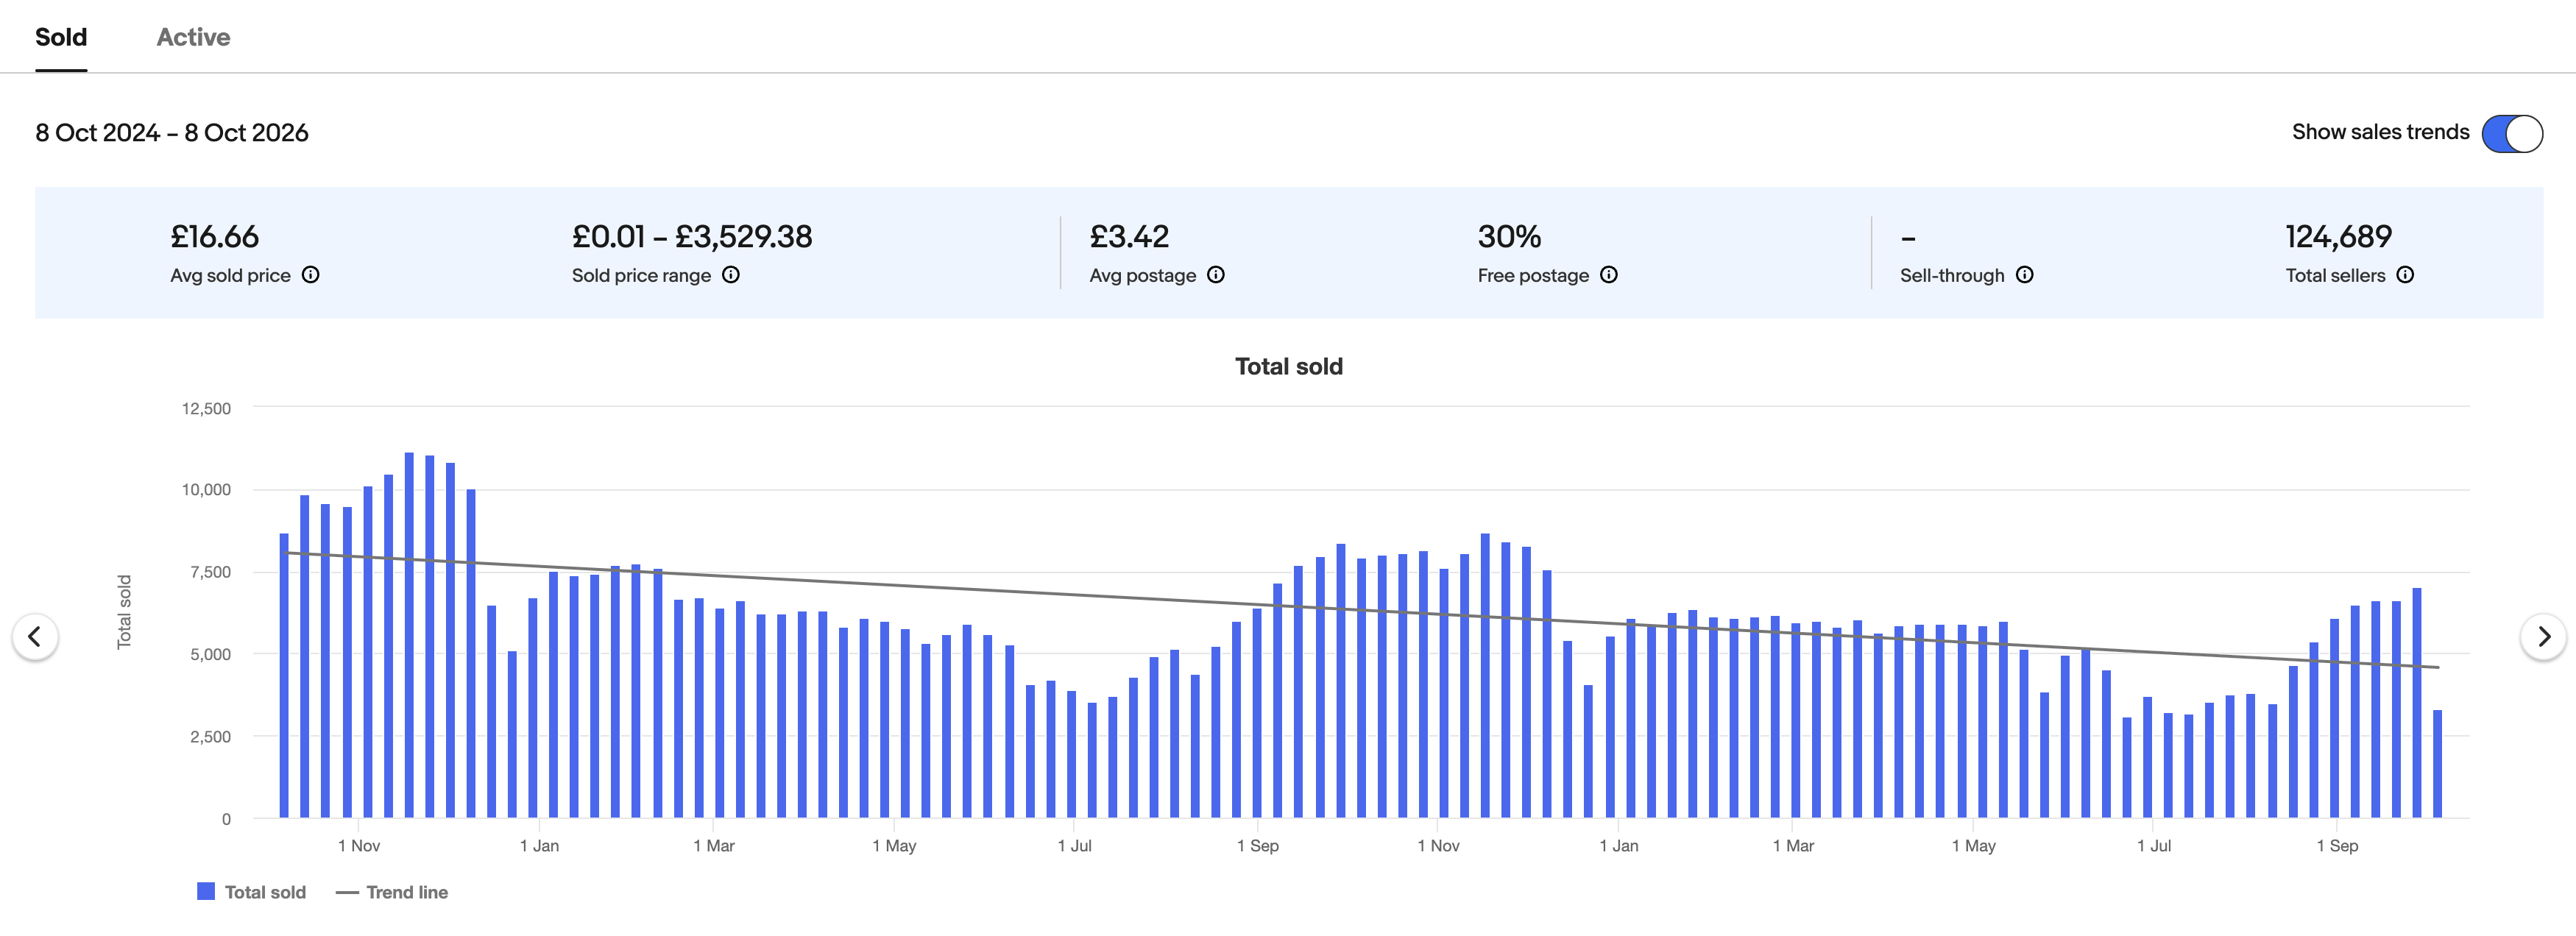2576x936 pixels.
Task: Select the £3.42 average postage value
Action: coord(1129,237)
